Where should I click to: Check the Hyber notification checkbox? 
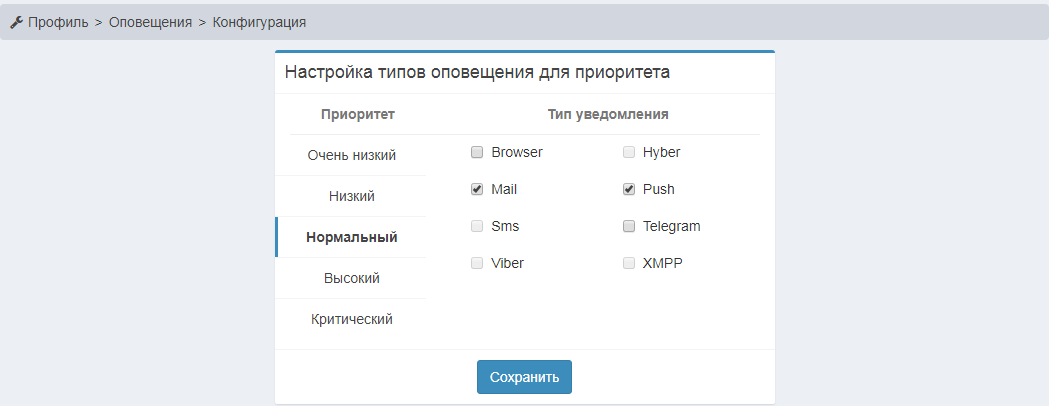point(629,152)
